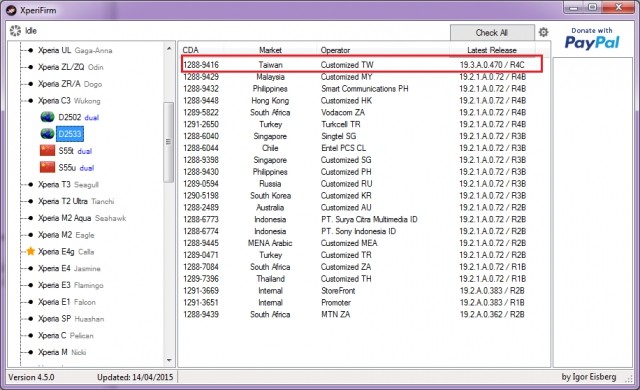Click the Check All button
This screenshot has height=390, width=640.
click(492, 33)
